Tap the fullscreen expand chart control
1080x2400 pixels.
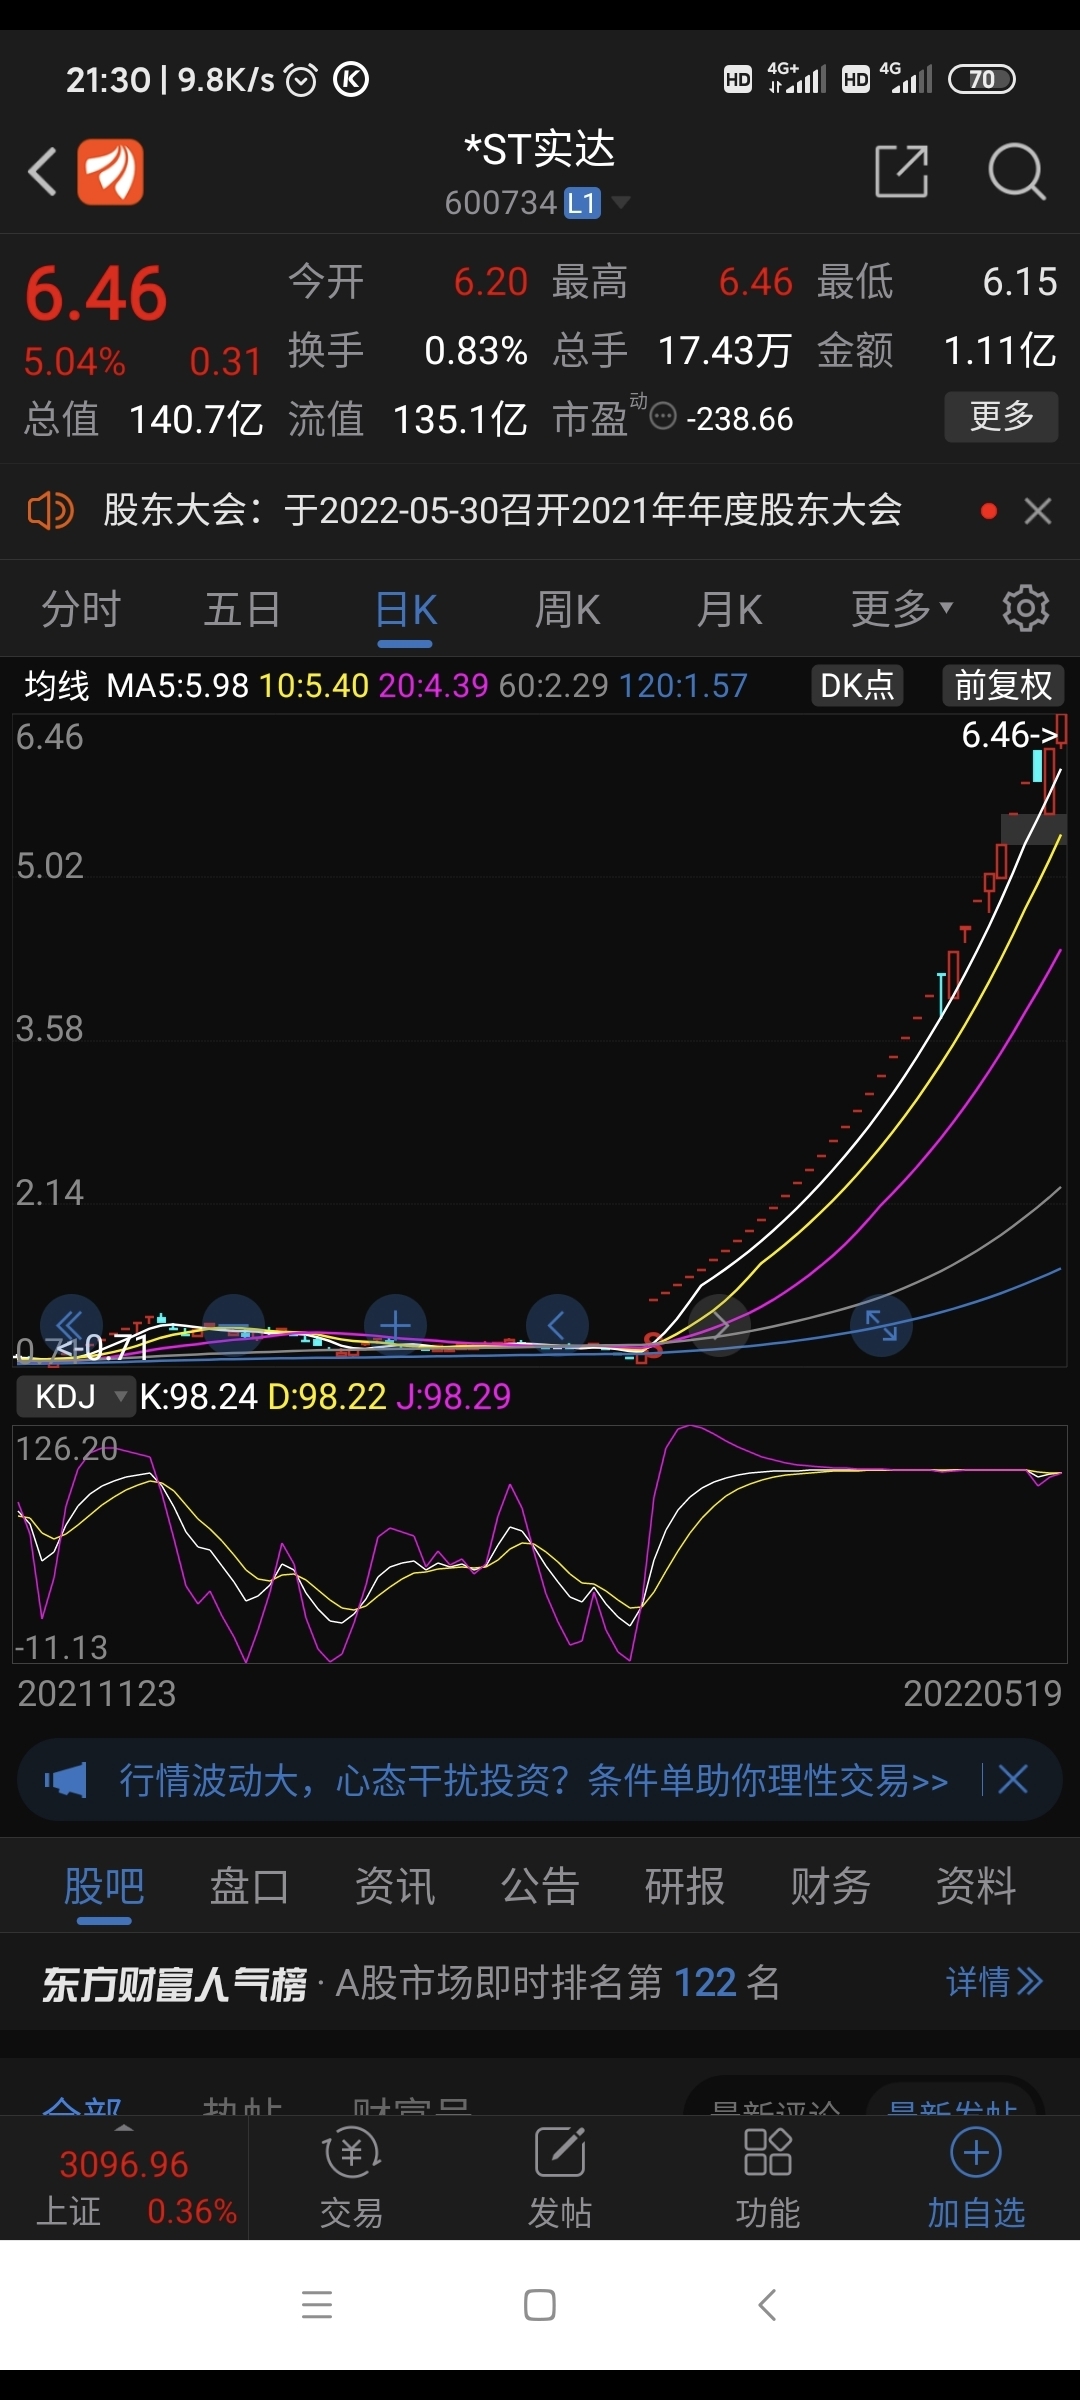tap(881, 1326)
